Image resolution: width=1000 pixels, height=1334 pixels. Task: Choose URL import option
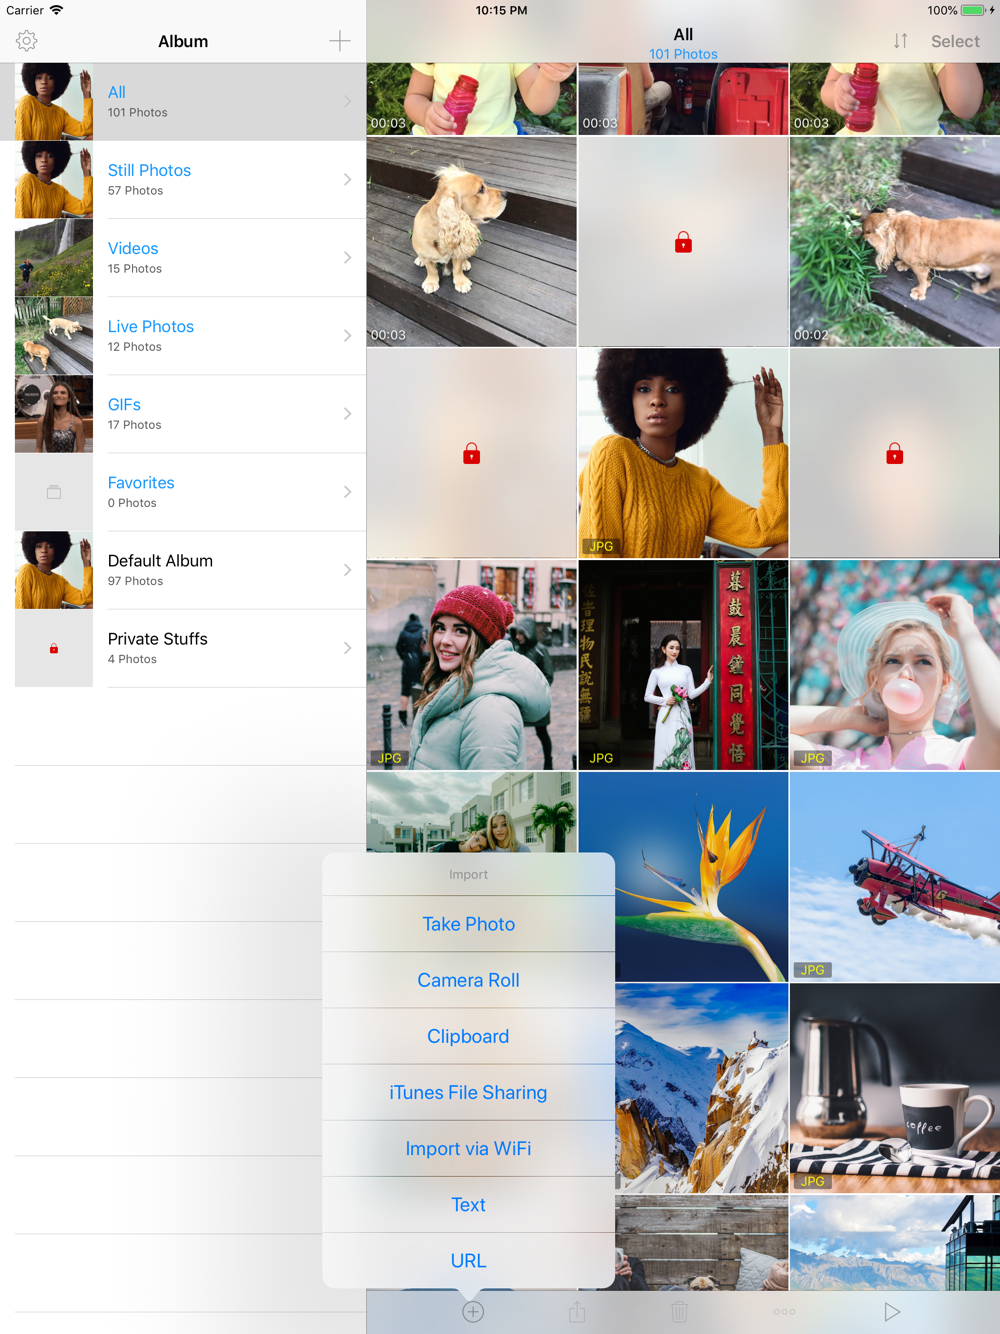pyautogui.click(x=468, y=1260)
